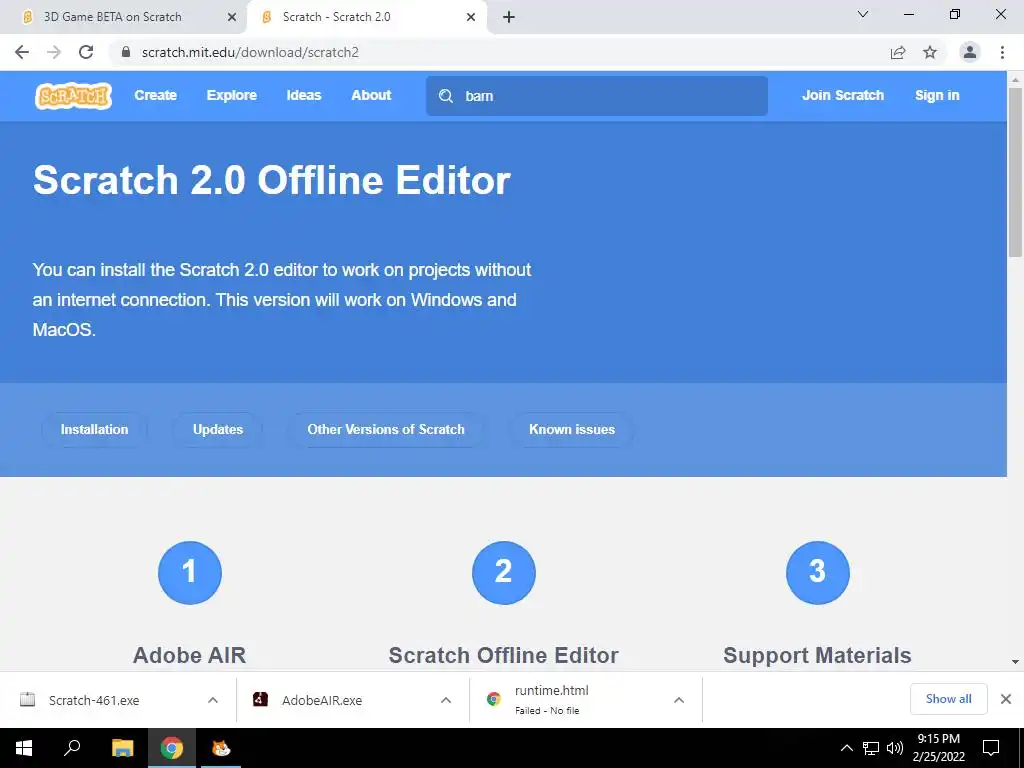Close the downloads bar with the X
The width and height of the screenshot is (1024, 768).
pyautogui.click(x=1006, y=699)
